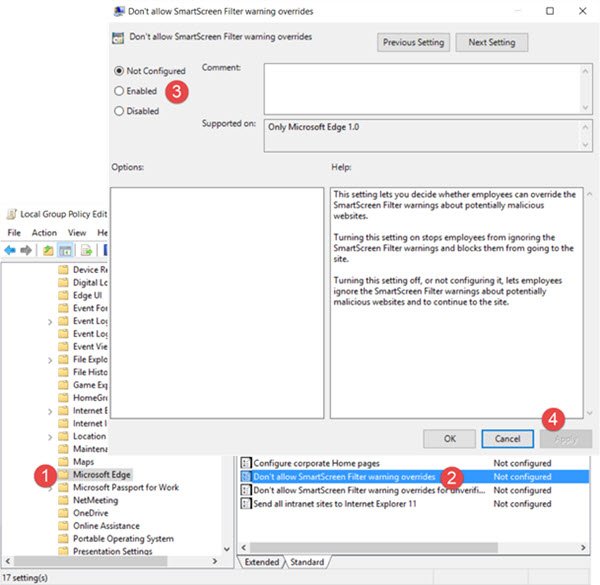The image size is (600, 585).
Task: Select the HomeGr folder in tree
Action: point(90,398)
